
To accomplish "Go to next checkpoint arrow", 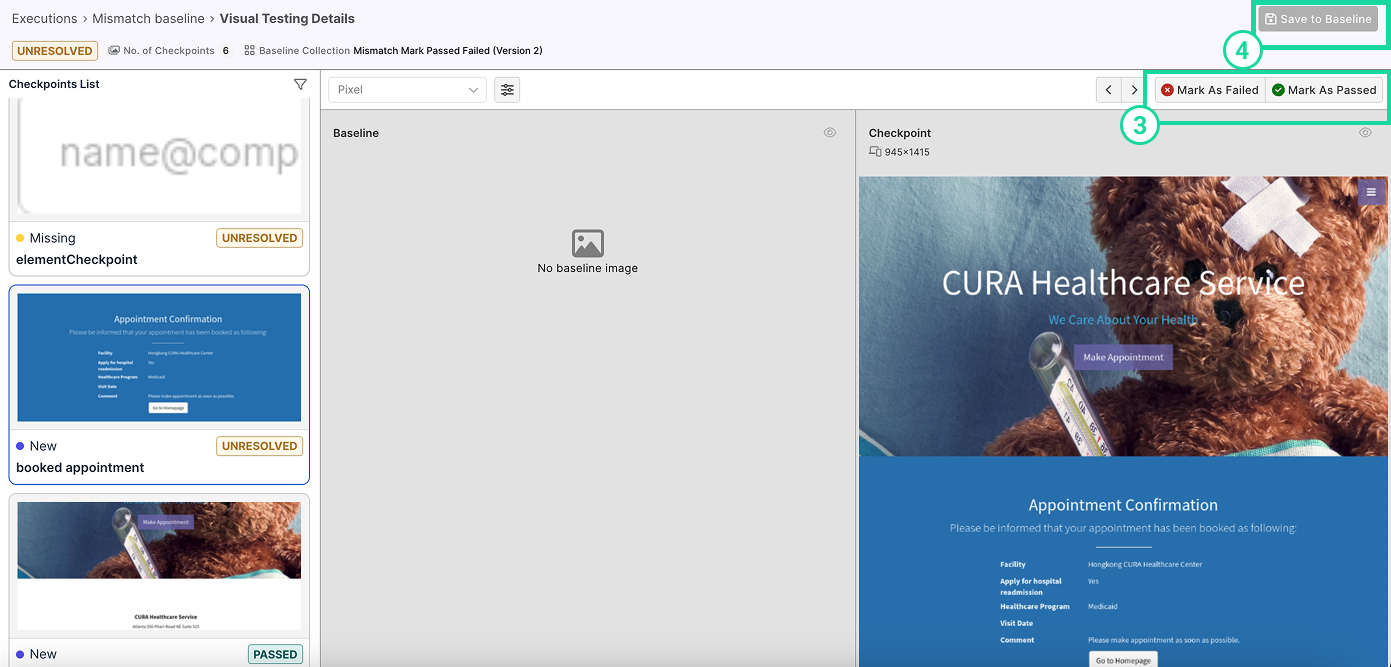I will (x=1133, y=90).
